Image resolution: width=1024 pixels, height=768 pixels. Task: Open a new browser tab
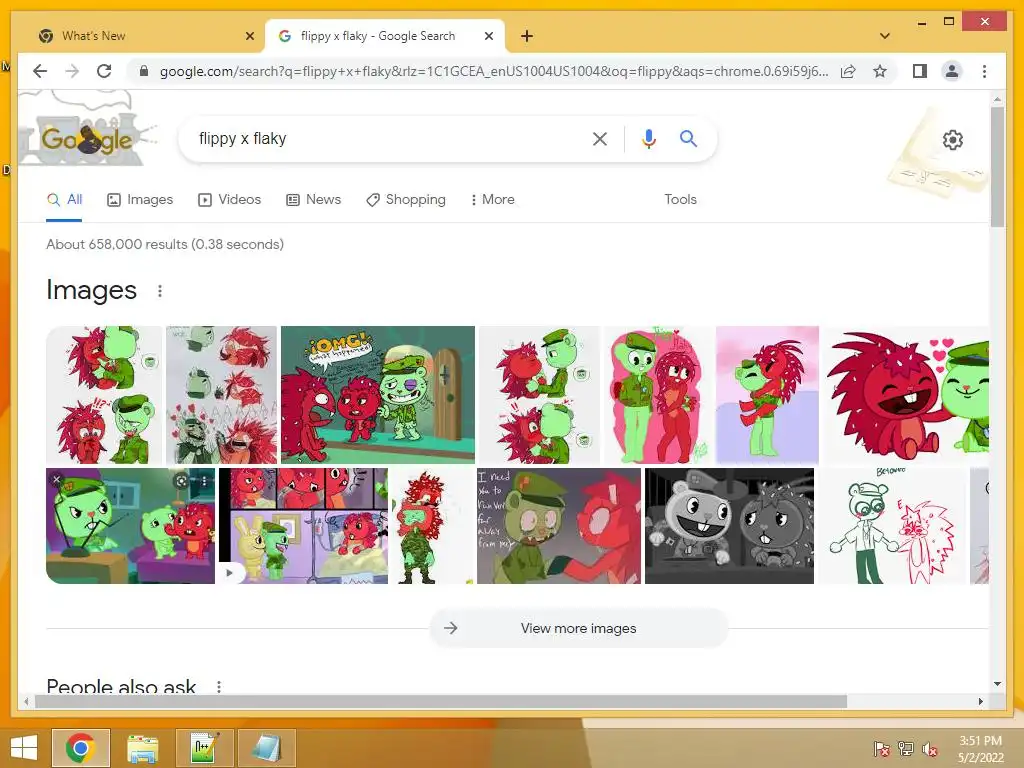tap(526, 36)
